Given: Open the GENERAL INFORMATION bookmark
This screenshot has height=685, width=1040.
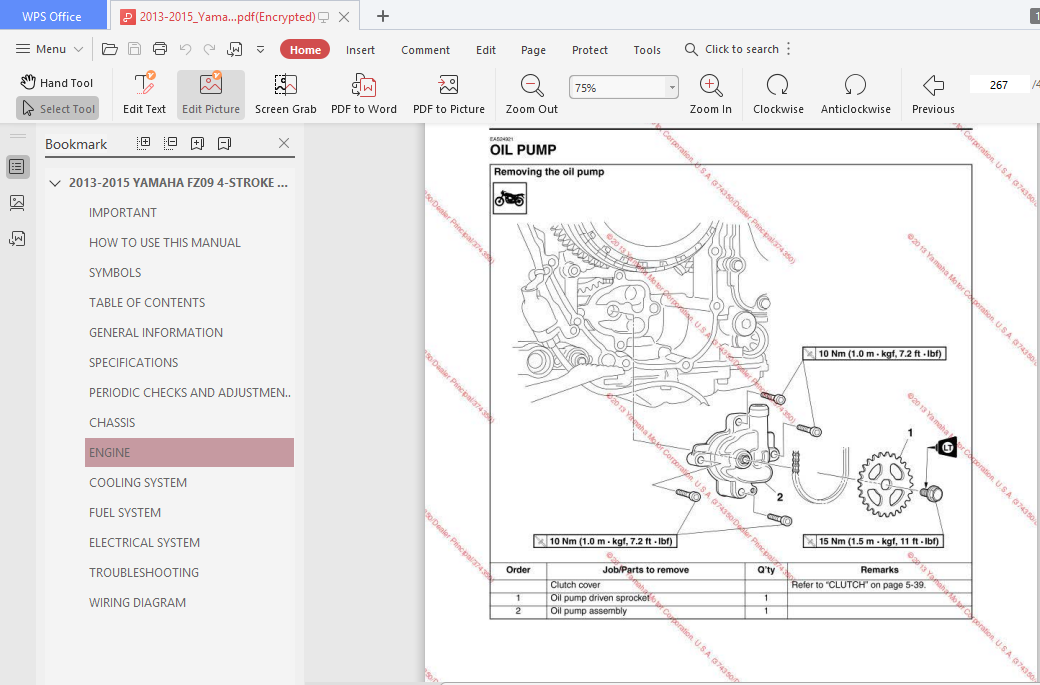Looking at the screenshot, I should 156,332.
